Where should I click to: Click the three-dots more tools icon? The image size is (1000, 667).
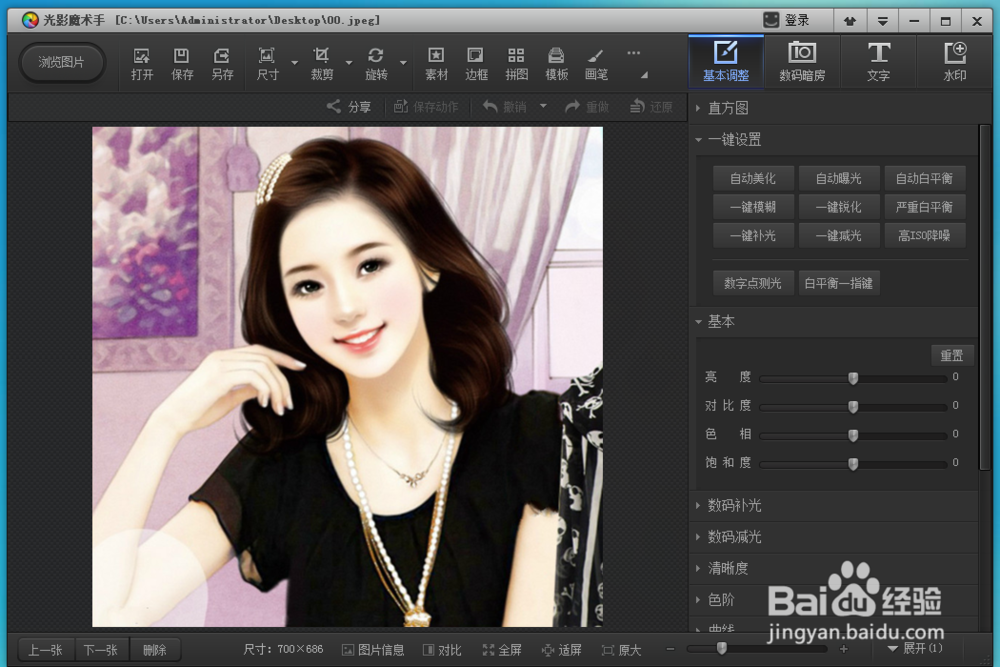point(633,53)
